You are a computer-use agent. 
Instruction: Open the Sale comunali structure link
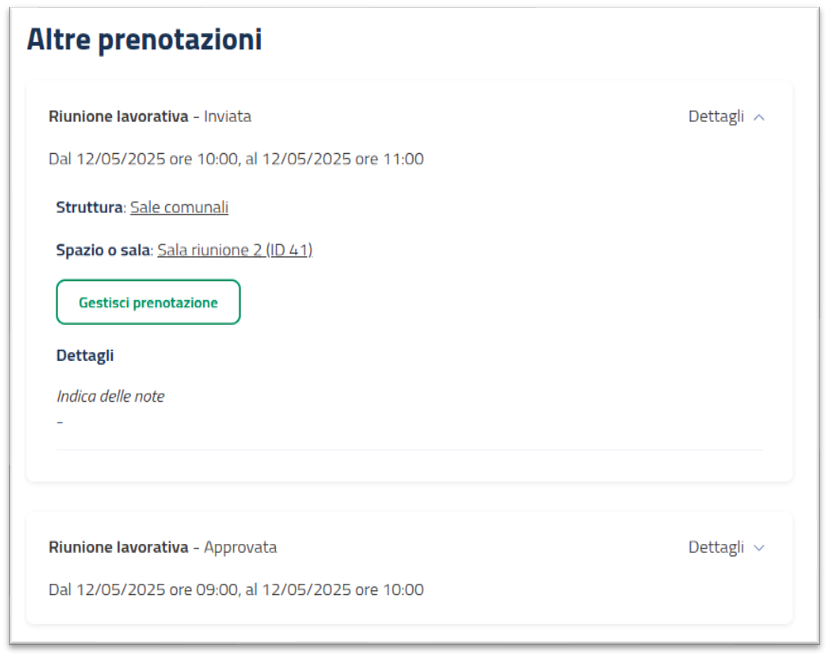pyautogui.click(x=178, y=207)
